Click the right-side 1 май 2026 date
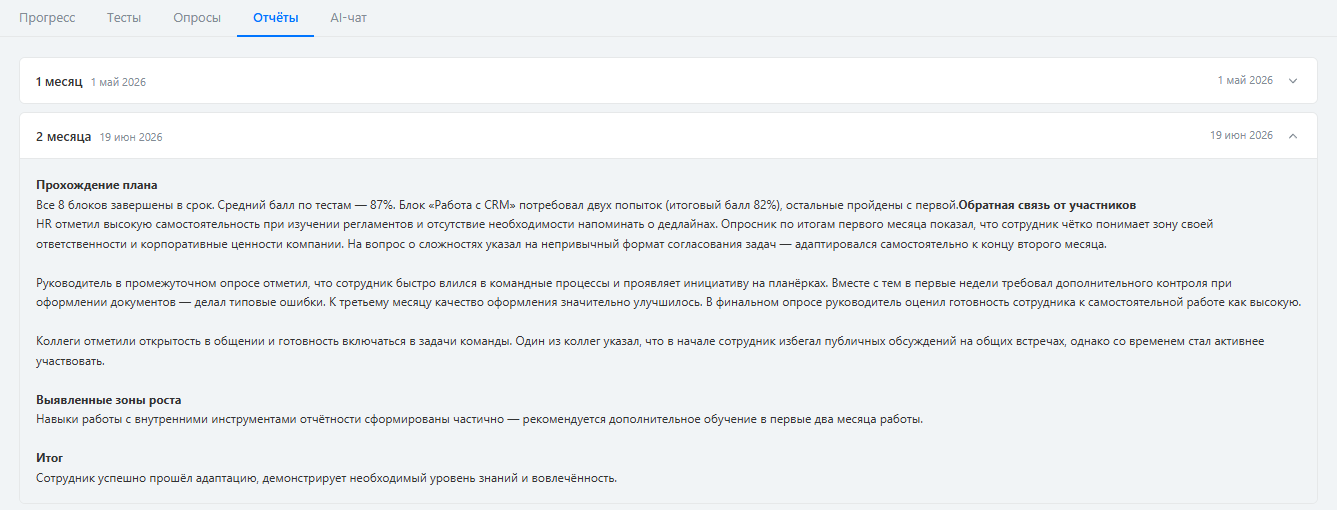Screen dimensions: 1337x510 coord(1245,80)
